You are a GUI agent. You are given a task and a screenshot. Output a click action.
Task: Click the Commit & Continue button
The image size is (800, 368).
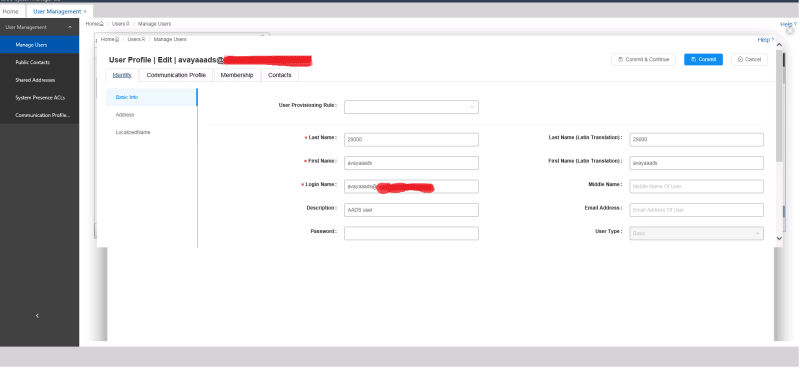(643, 59)
